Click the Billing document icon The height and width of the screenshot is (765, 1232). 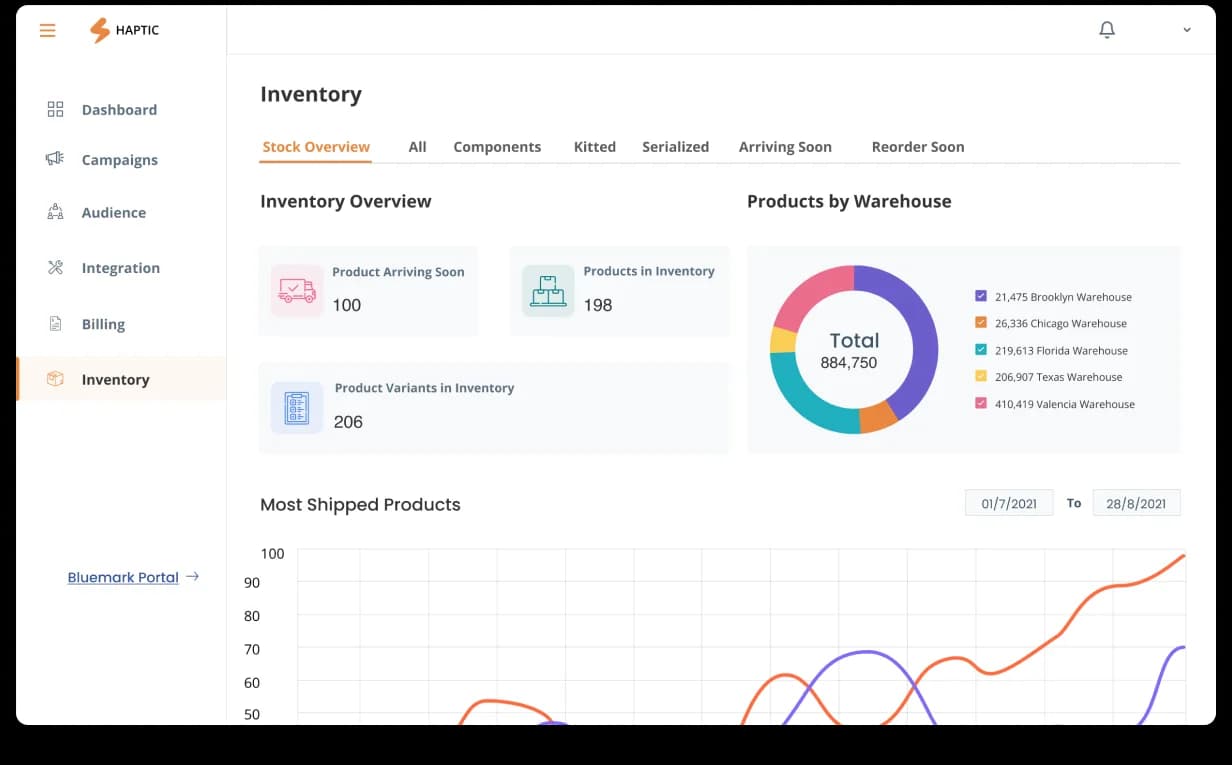point(56,324)
